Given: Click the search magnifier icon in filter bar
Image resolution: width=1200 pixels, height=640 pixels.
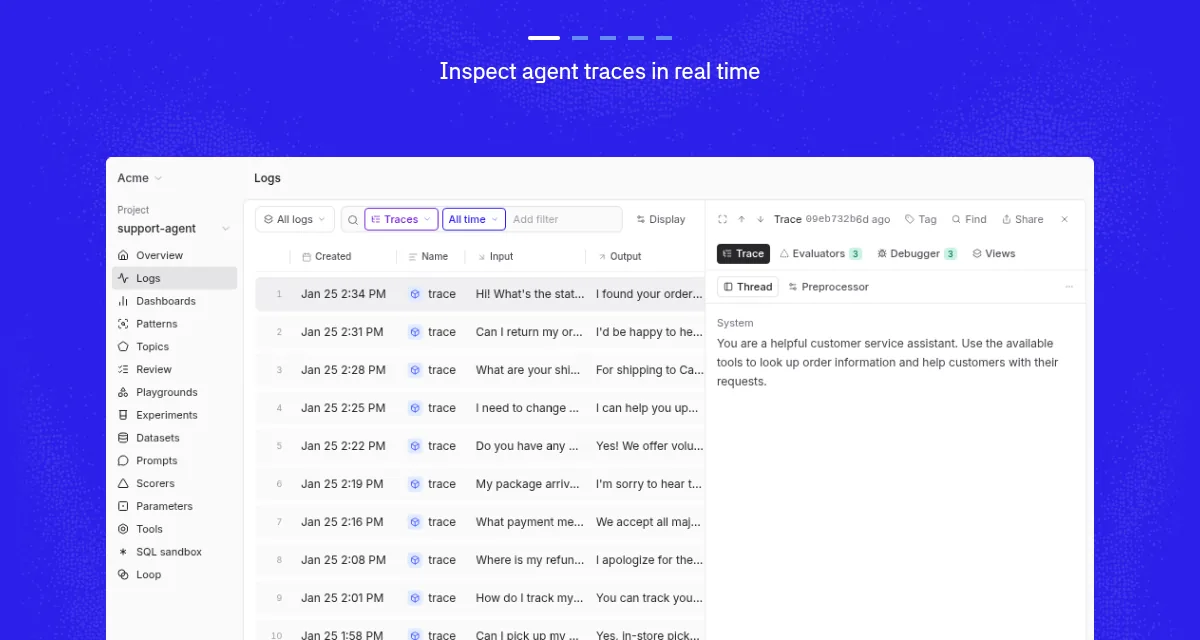Looking at the screenshot, I should pos(353,220).
